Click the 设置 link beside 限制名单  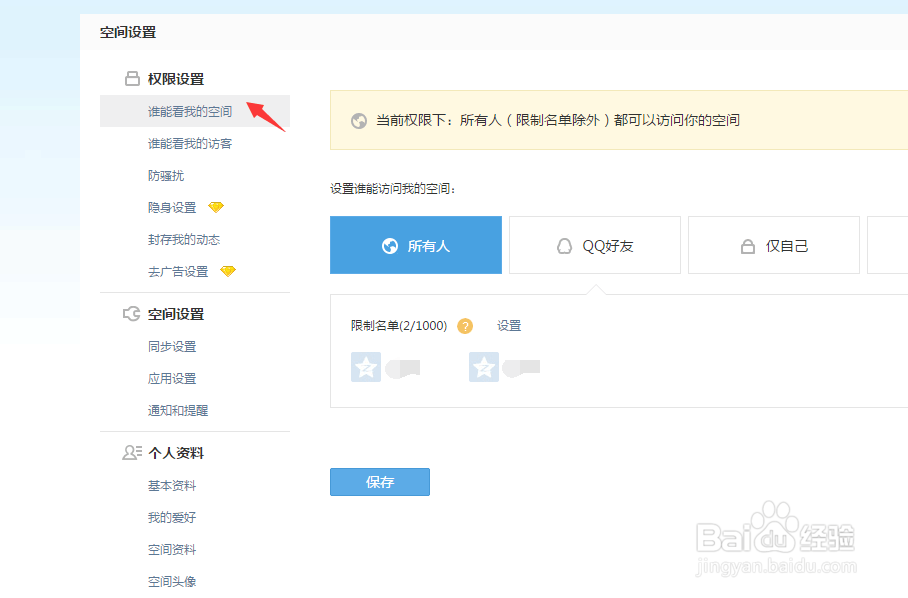pyautogui.click(x=509, y=326)
